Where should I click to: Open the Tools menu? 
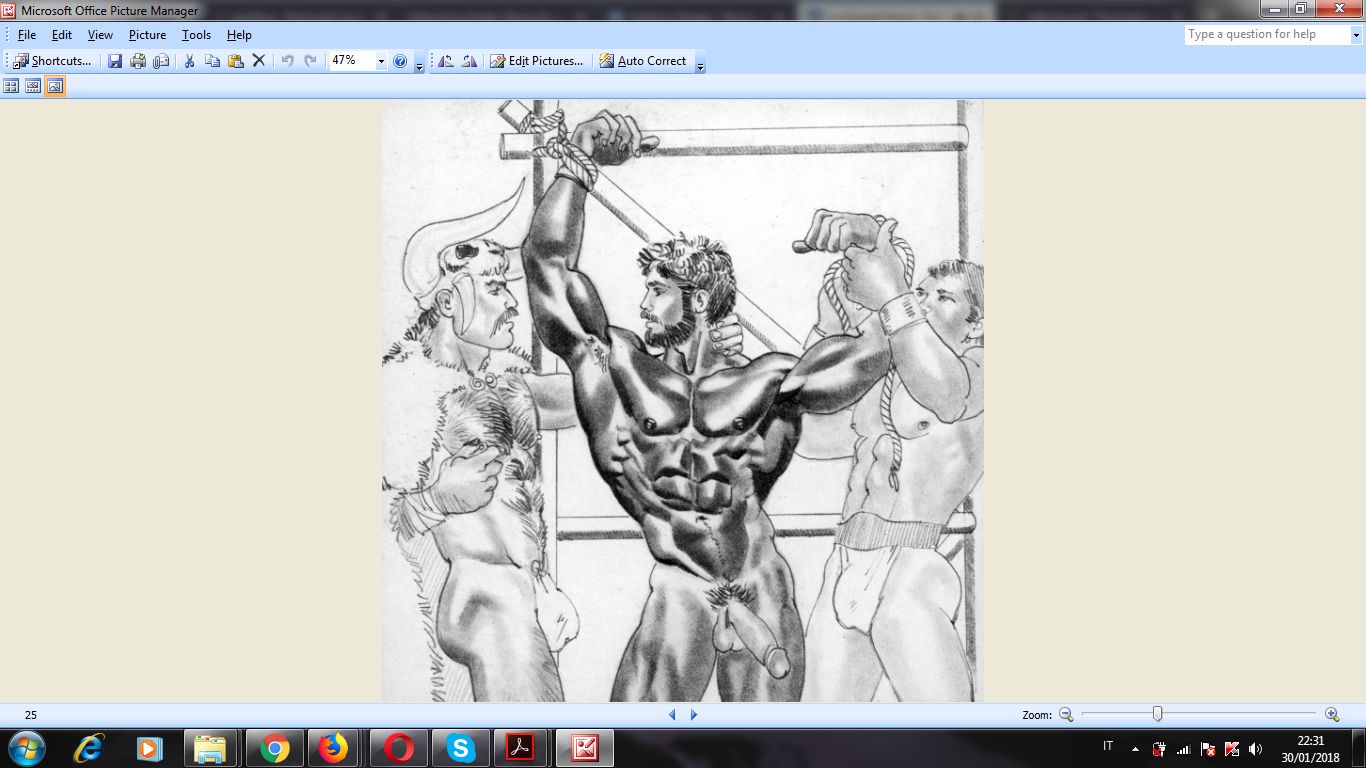pos(196,35)
